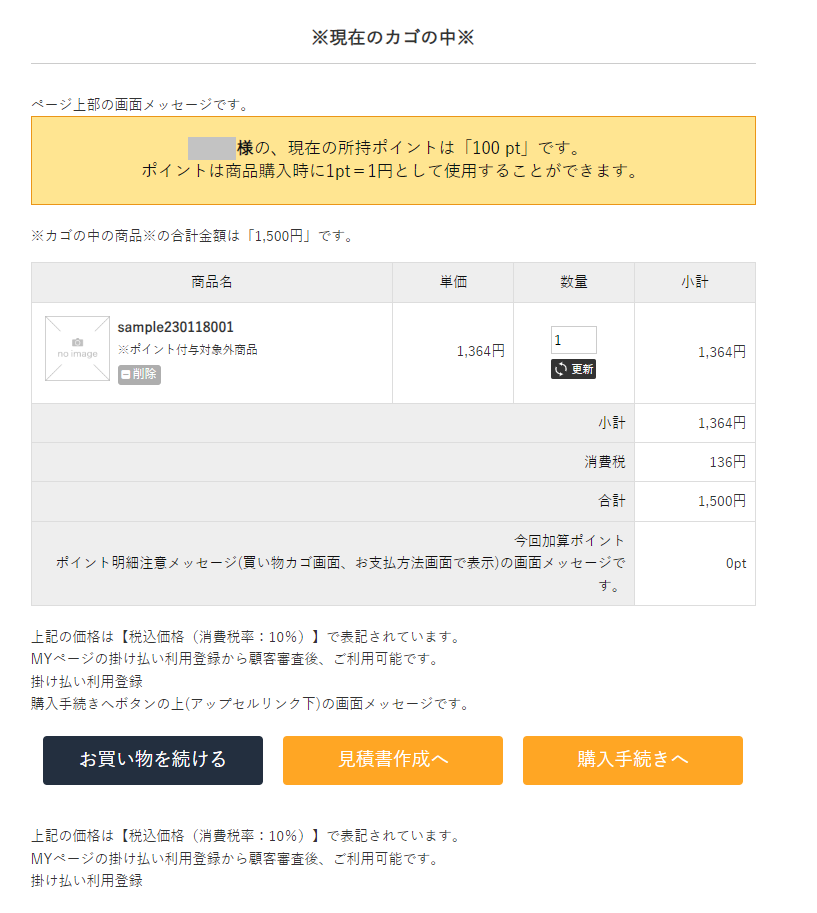The height and width of the screenshot is (913, 817).
Task: Focus the quantity input field
Action: click(x=573, y=340)
